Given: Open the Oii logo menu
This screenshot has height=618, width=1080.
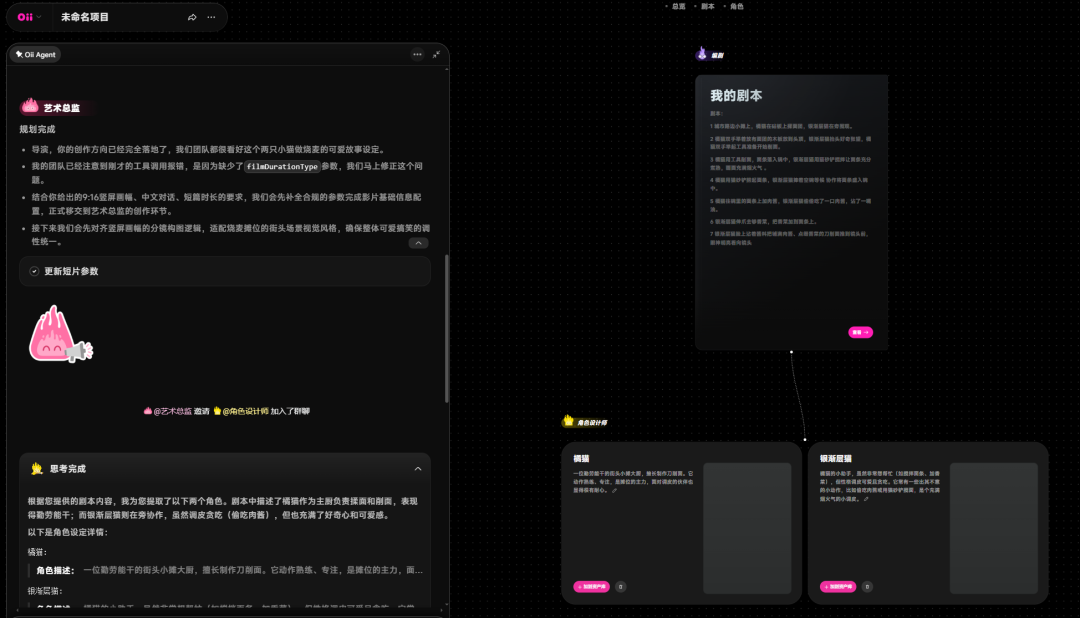Looking at the screenshot, I should click(x=29, y=17).
